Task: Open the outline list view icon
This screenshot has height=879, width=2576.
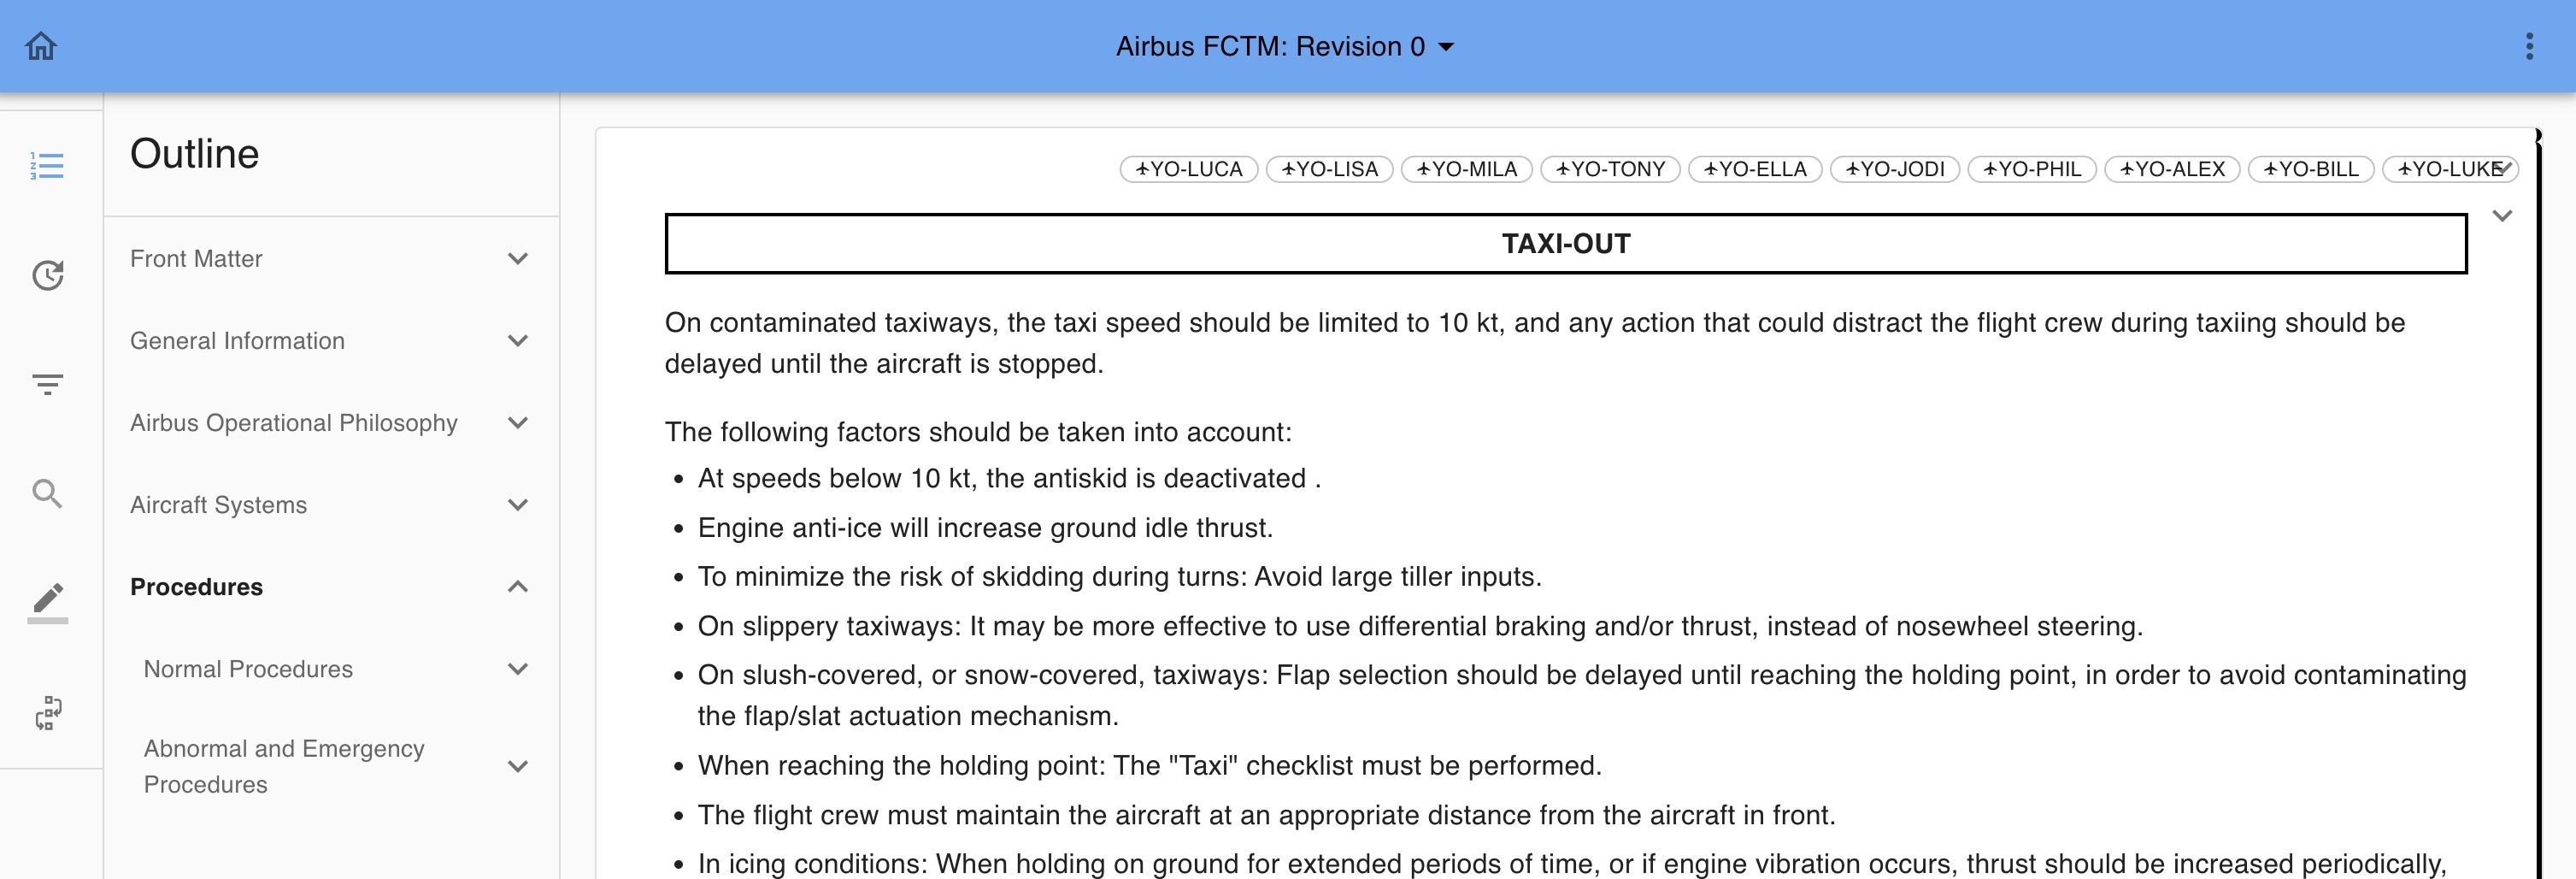Action: tap(47, 166)
